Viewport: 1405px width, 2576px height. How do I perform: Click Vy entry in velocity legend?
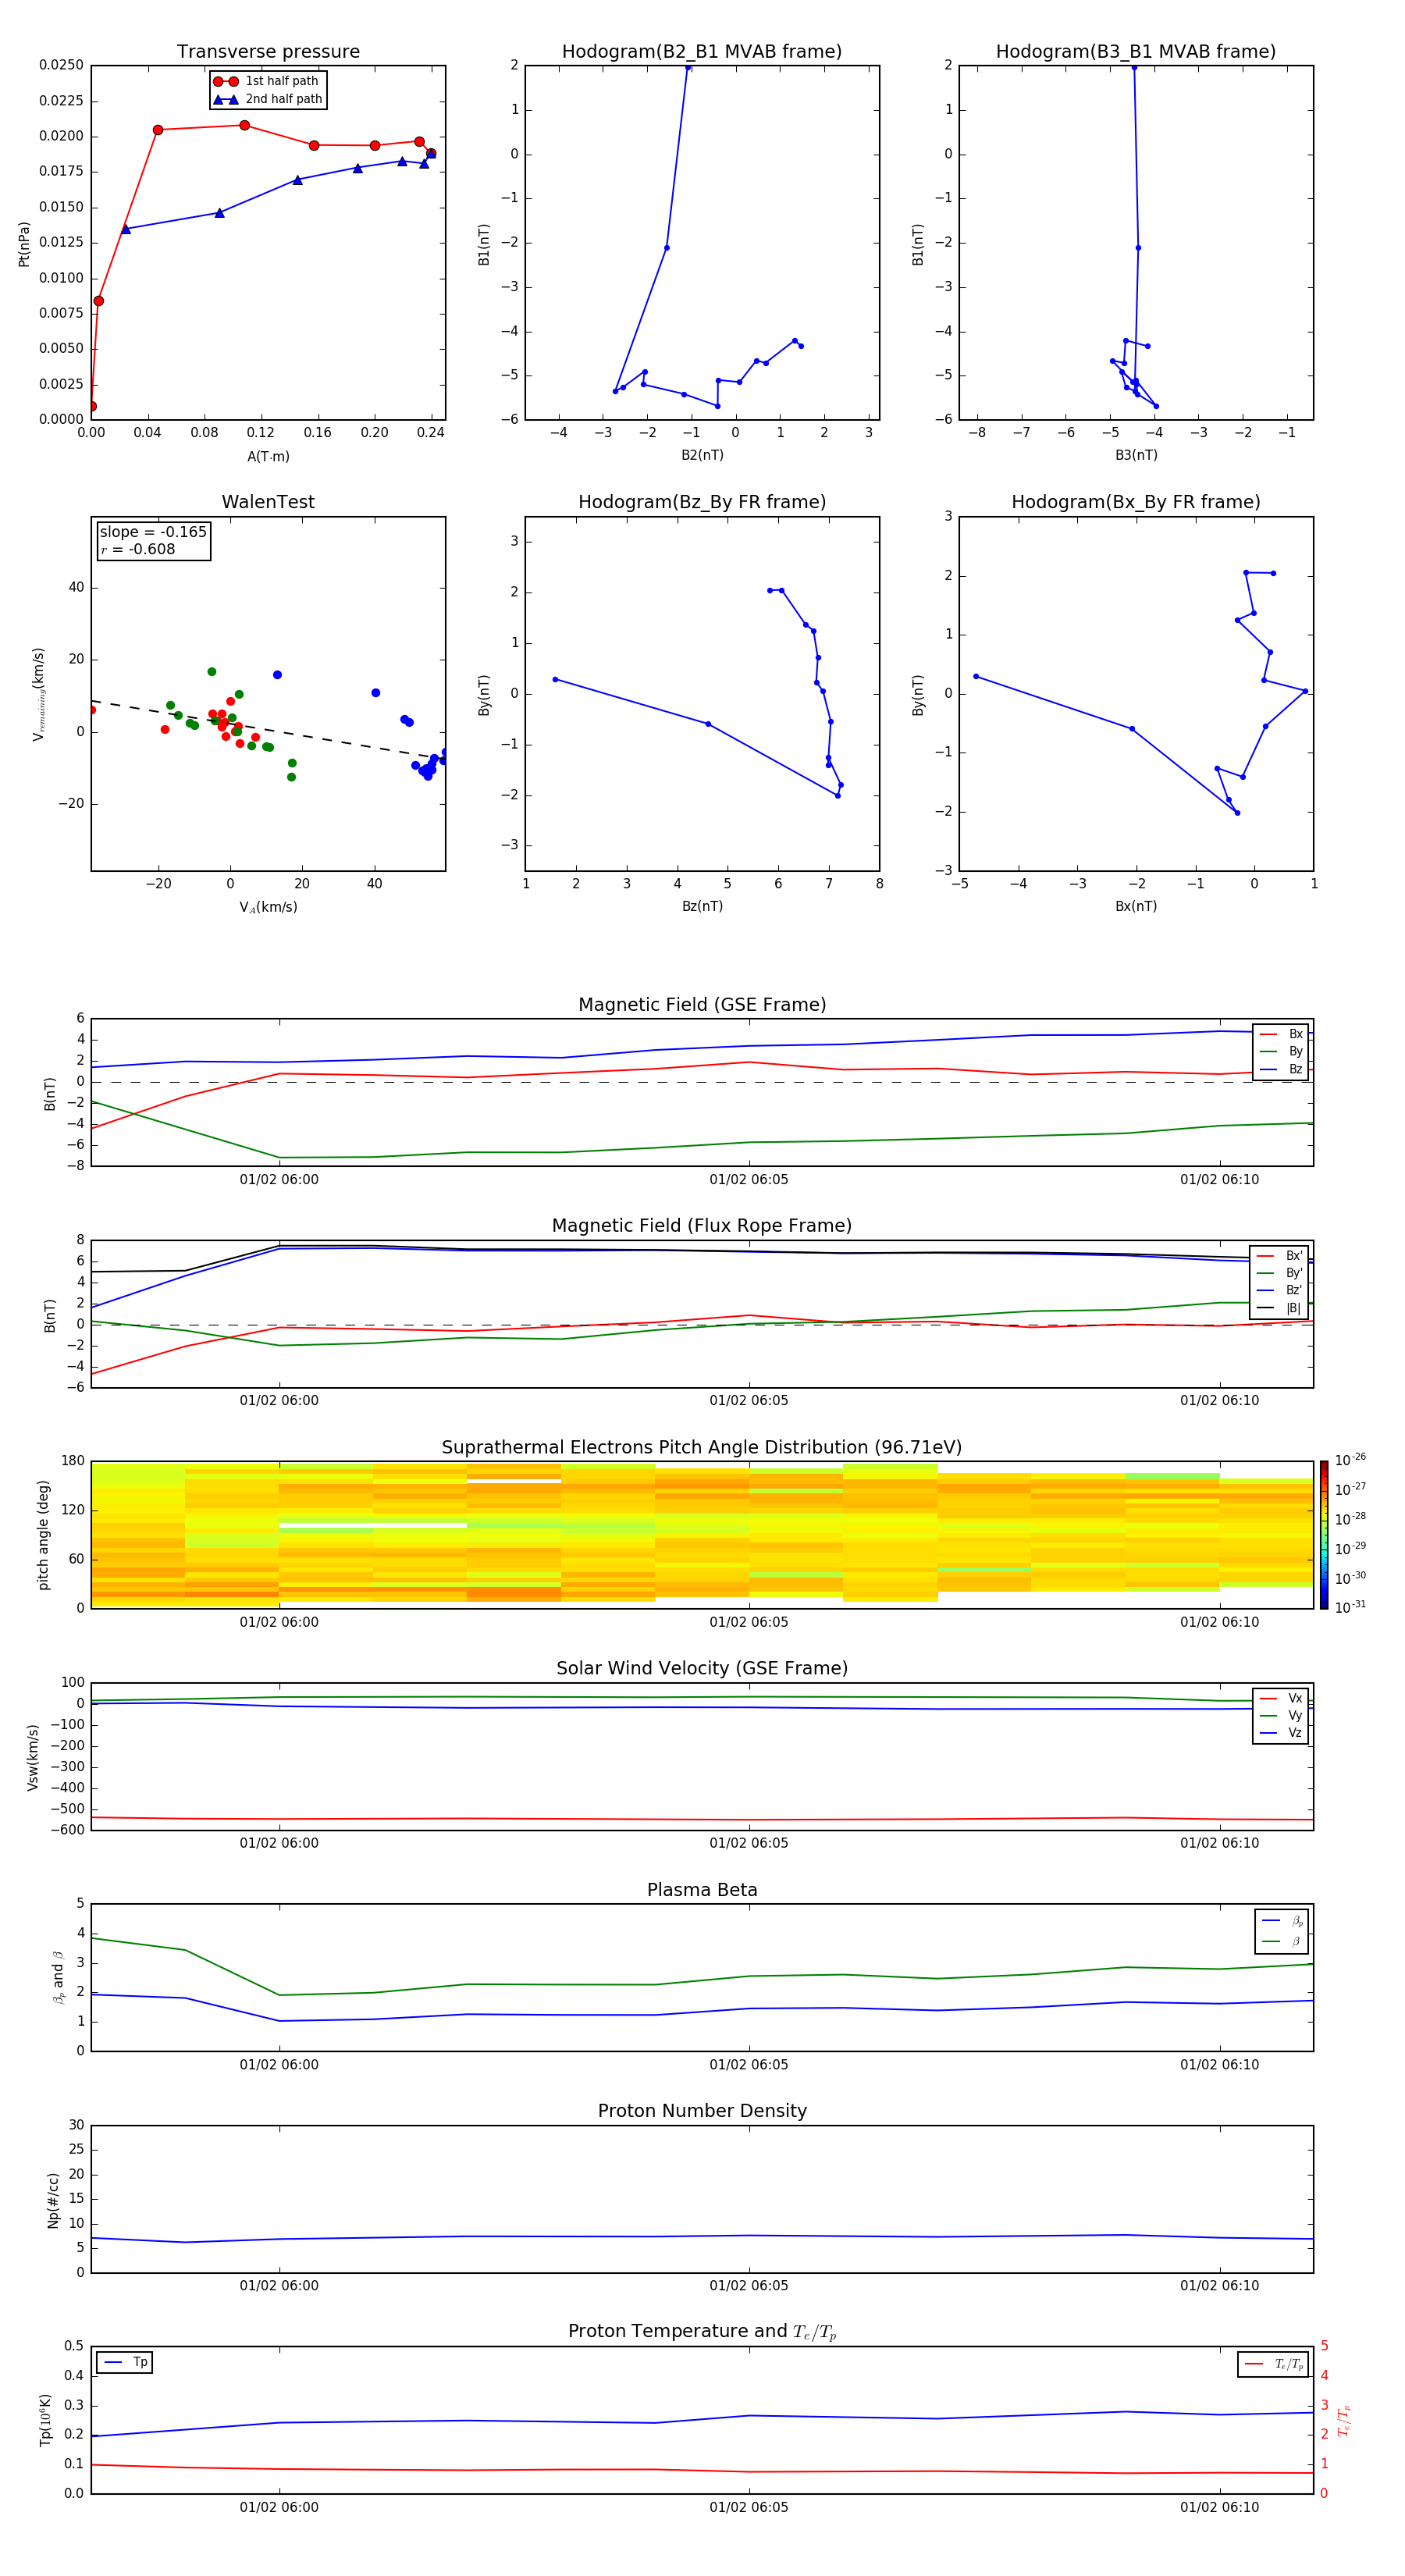coord(1281,1715)
